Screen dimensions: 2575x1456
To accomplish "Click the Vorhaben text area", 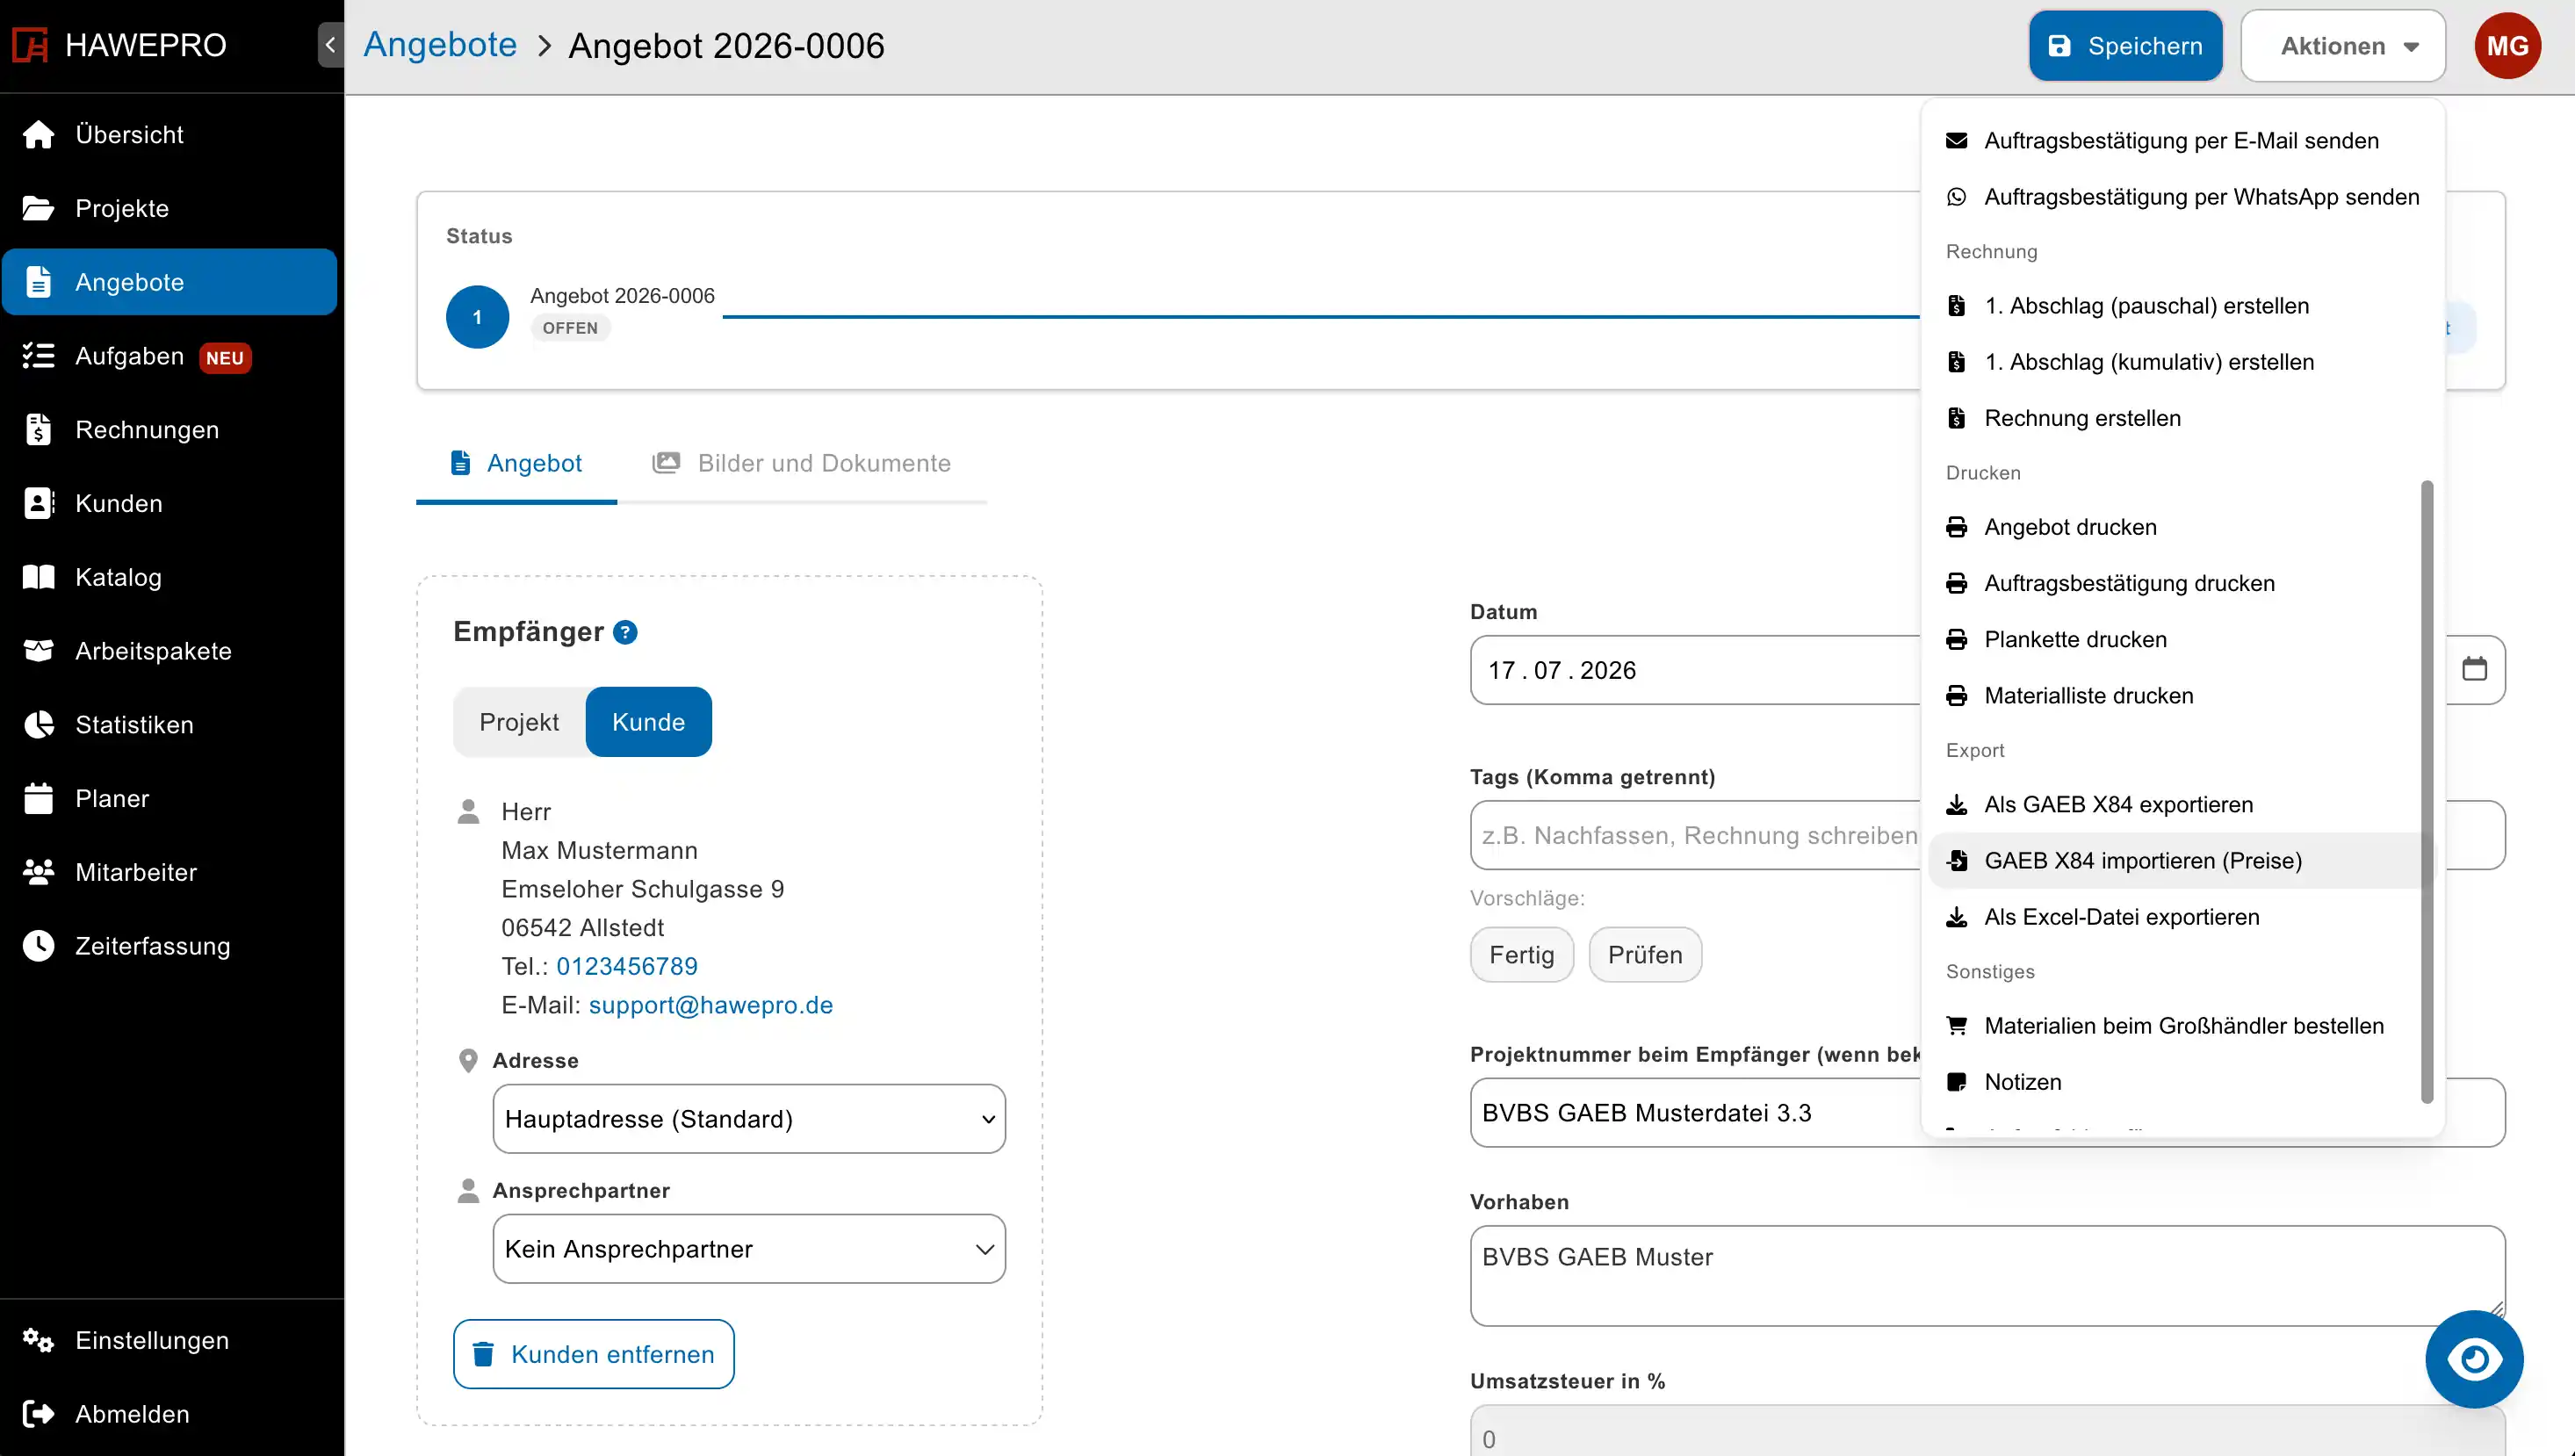I will 1987,1276.
